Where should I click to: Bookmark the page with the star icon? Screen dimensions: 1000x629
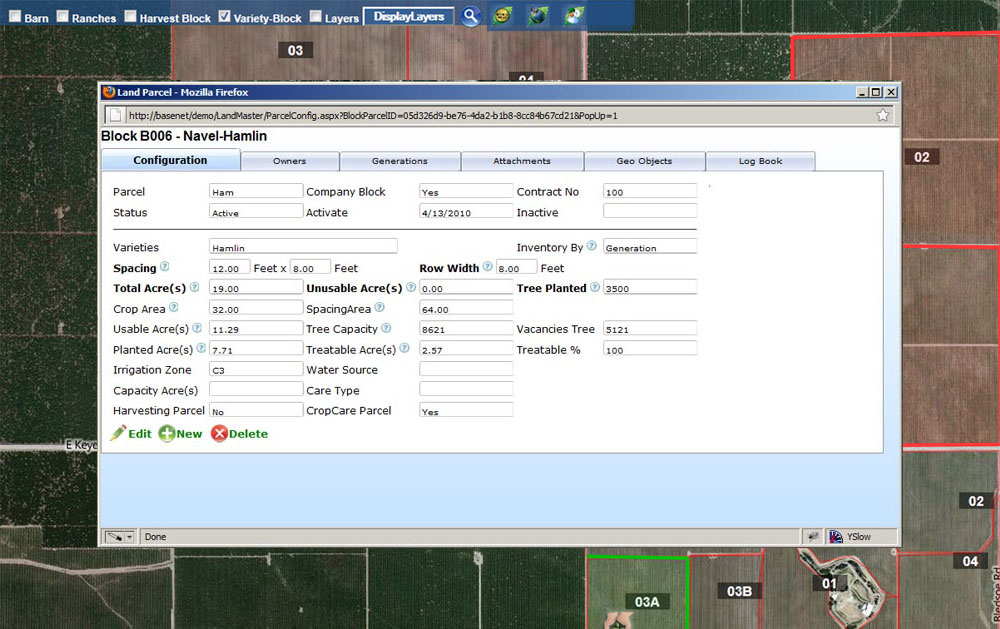point(883,115)
